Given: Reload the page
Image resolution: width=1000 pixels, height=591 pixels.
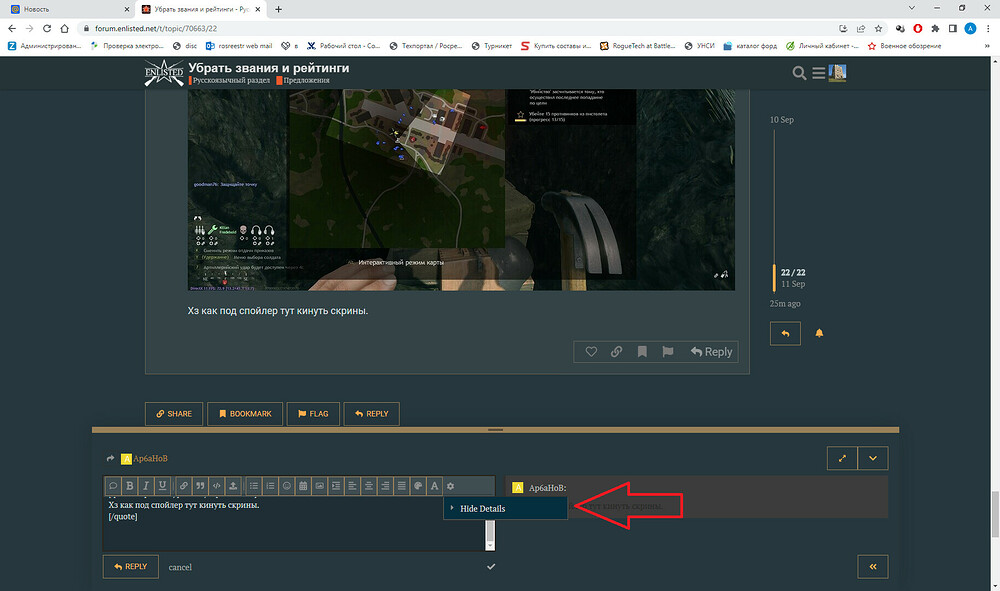Looking at the screenshot, I should [47, 28].
